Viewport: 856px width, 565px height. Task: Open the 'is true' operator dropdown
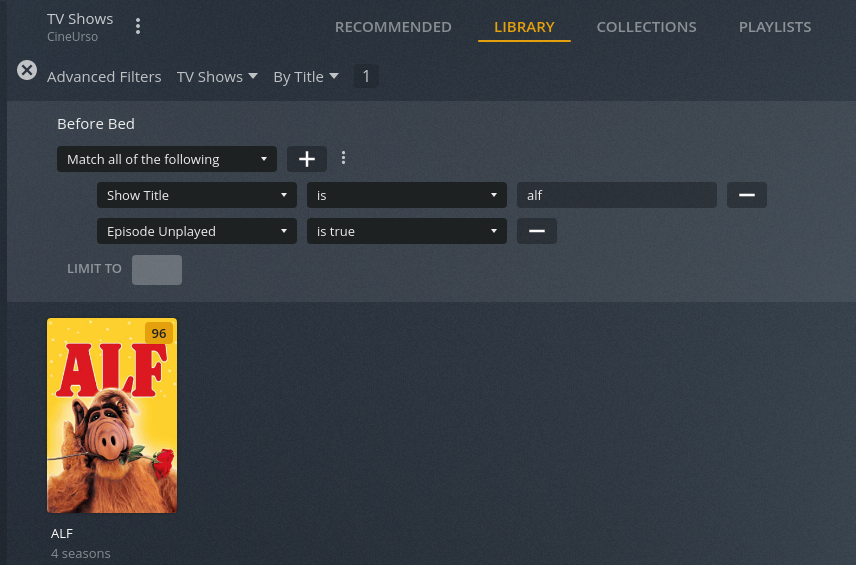[x=407, y=231]
